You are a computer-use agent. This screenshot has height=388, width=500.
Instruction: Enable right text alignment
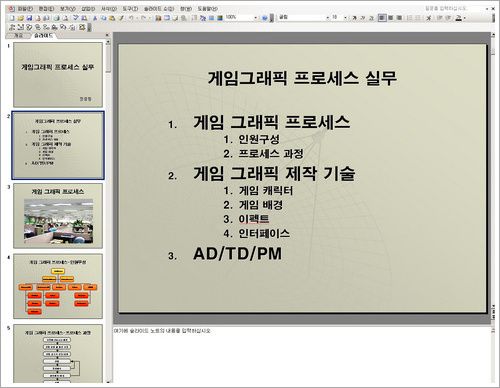point(399,18)
